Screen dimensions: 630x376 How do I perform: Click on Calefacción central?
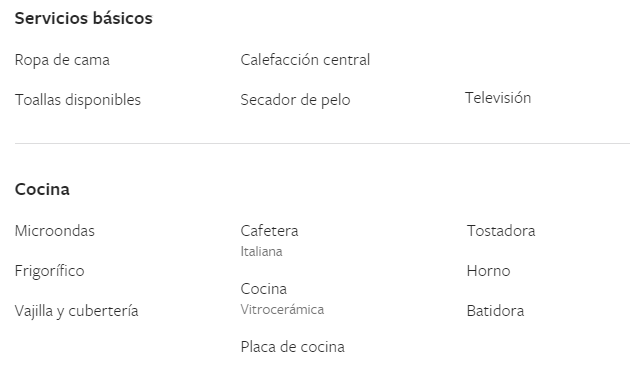coord(305,60)
